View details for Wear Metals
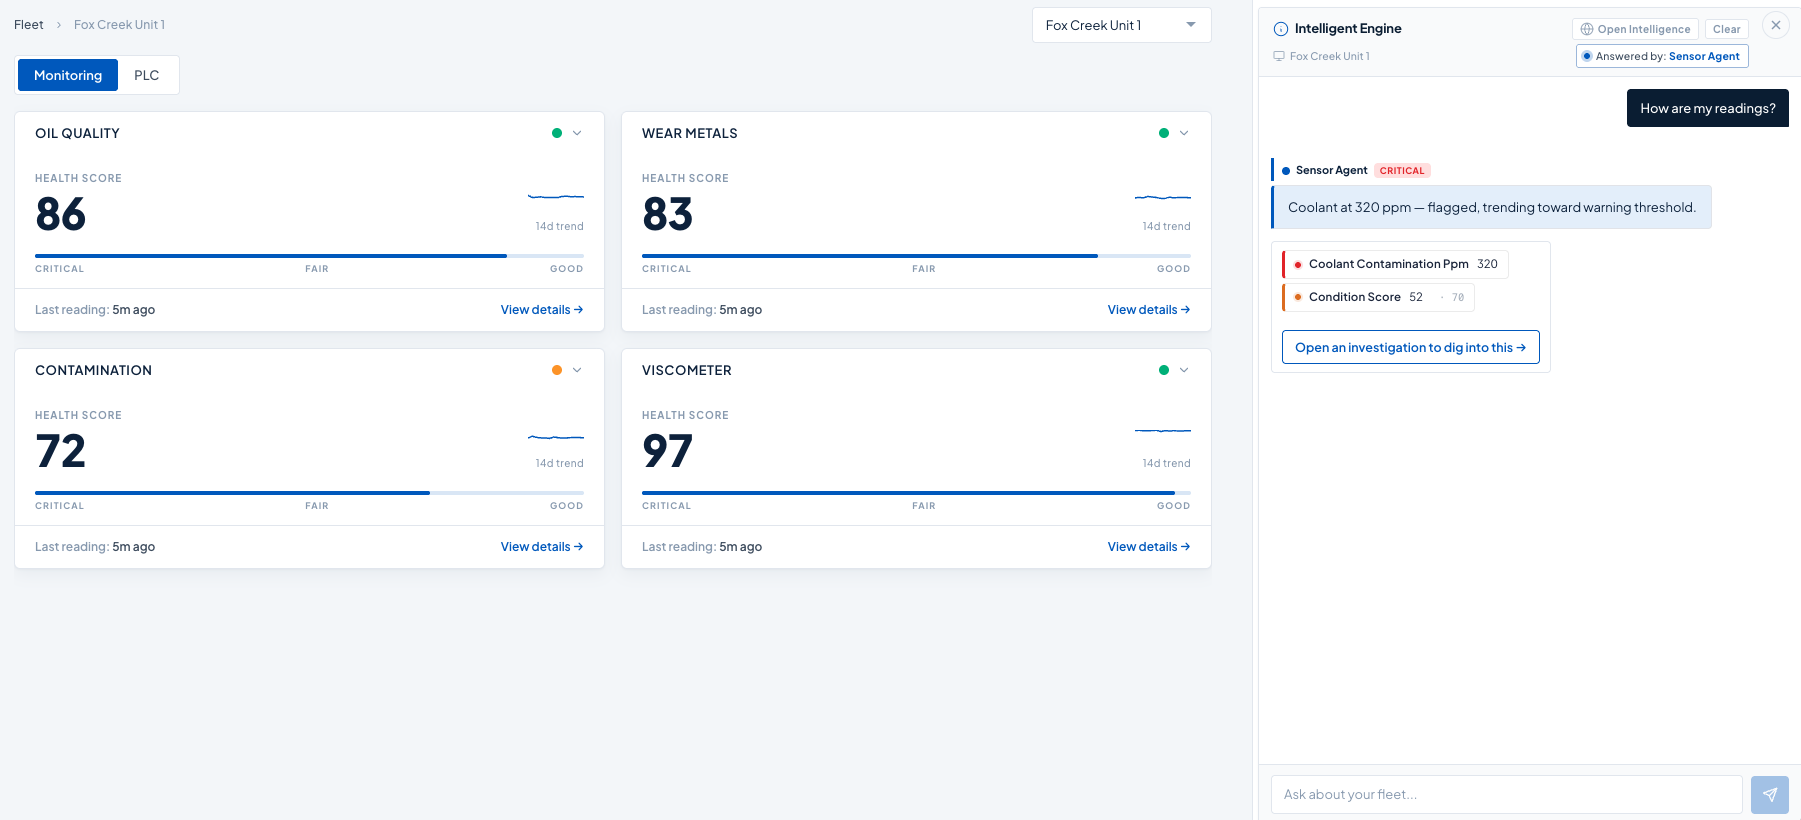Image resolution: width=1801 pixels, height=820 pixels. pyautogui.click(x=1149, y=310)
